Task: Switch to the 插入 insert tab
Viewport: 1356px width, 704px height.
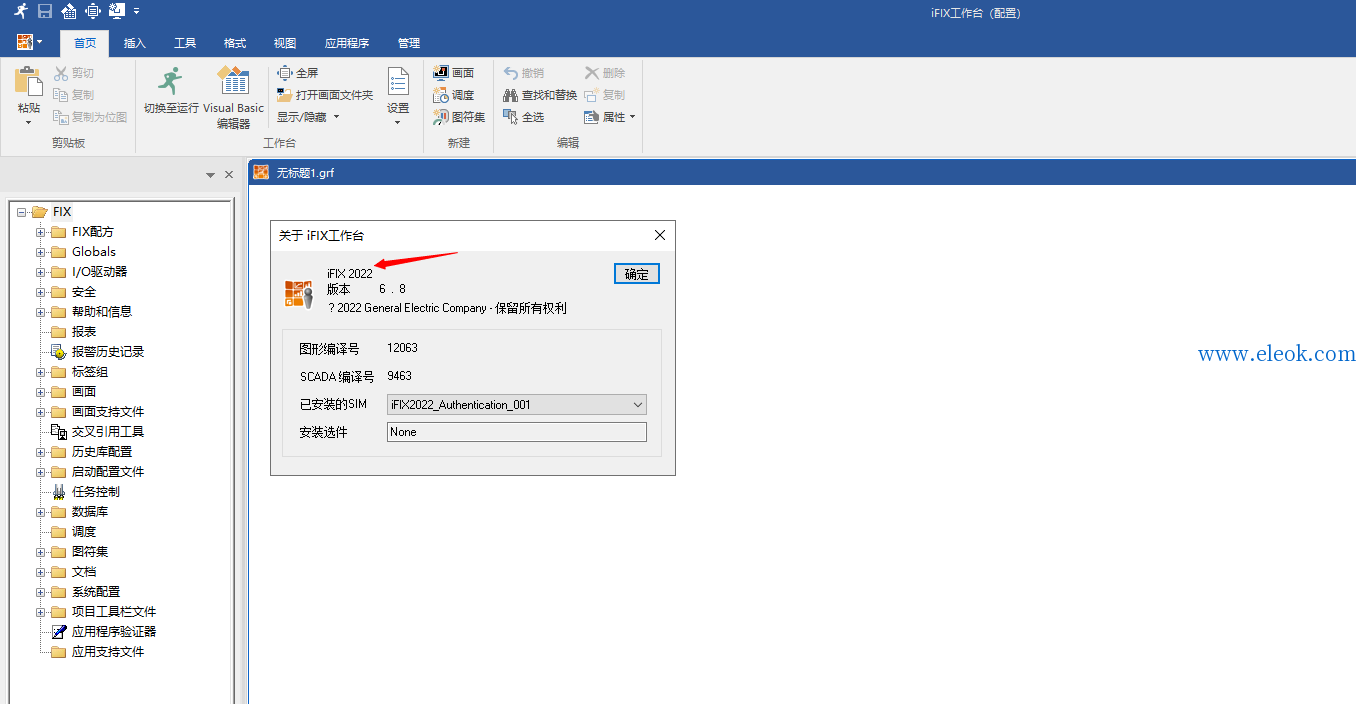Action: click(x=135, y=43)
